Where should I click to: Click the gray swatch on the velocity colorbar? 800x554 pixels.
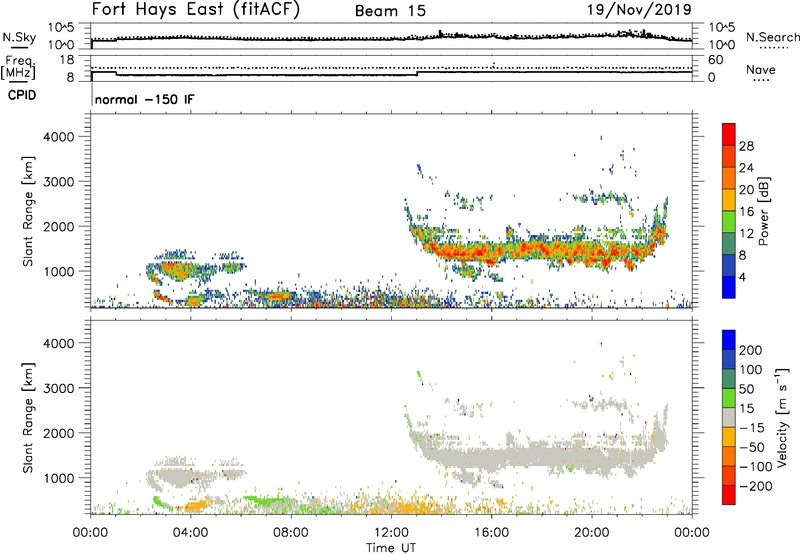(x=728, y=418)
